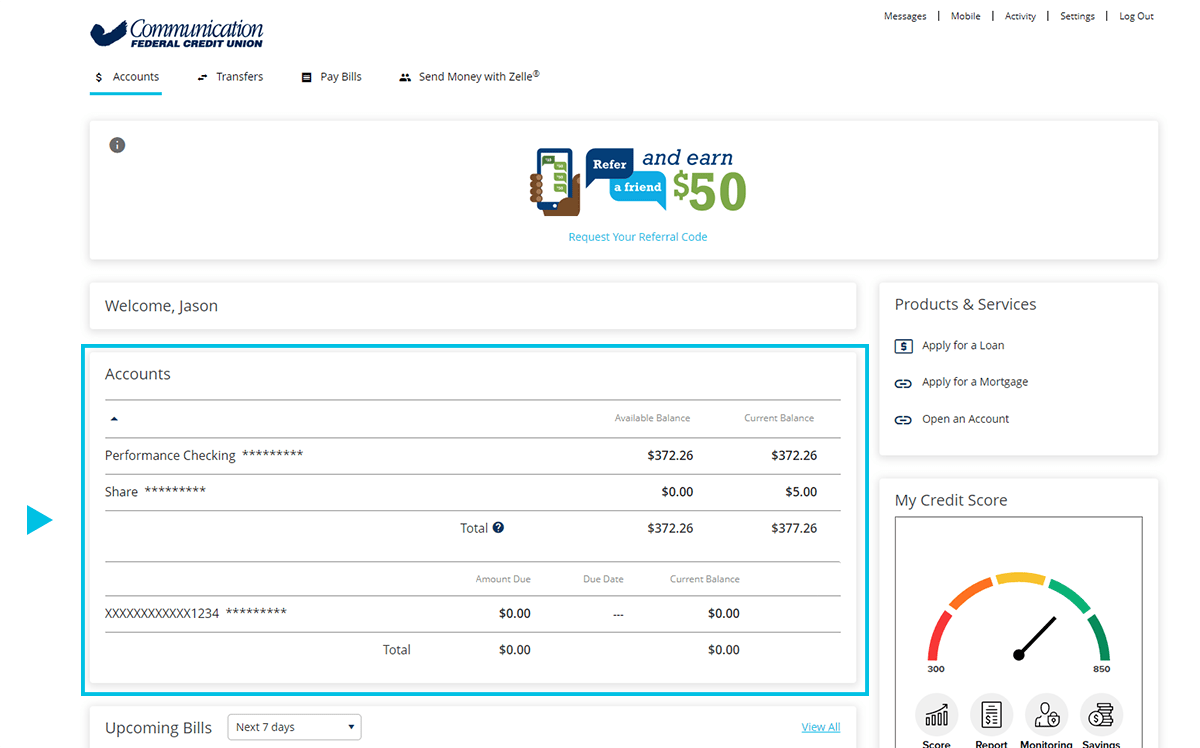This screenshot has width=1200, height=748.
Task: Open the Savings icon in credit panel
Action: coord(1101,715)
